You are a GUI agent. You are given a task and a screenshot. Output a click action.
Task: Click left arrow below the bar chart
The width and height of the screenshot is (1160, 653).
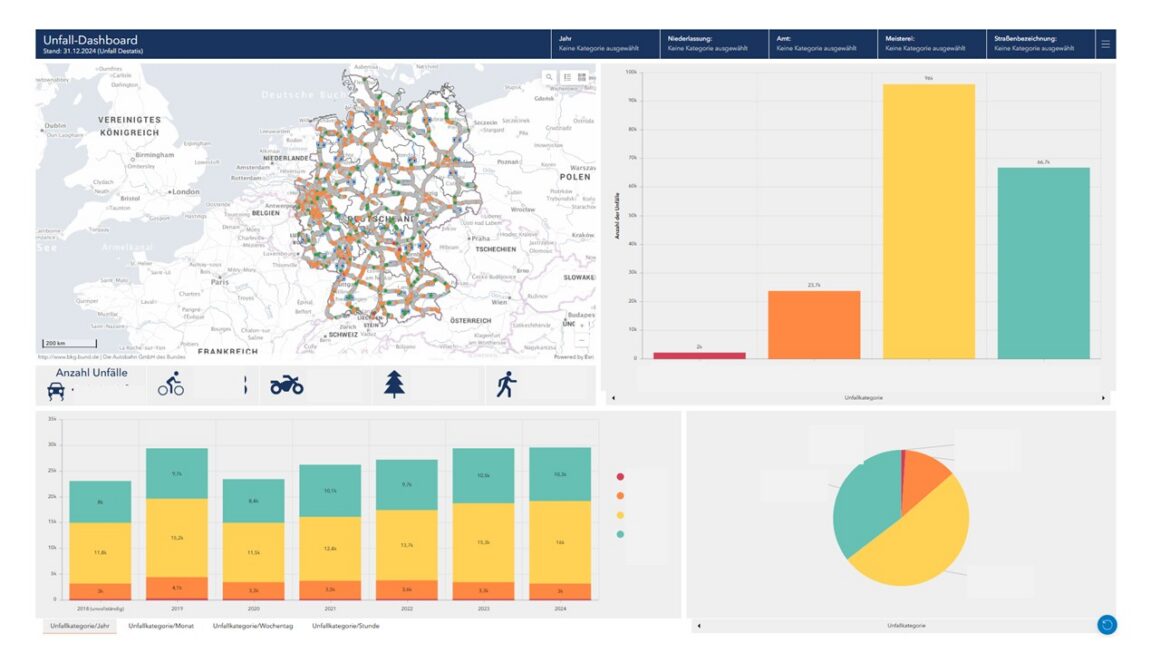pyautogui.click(x=613, y=398)
